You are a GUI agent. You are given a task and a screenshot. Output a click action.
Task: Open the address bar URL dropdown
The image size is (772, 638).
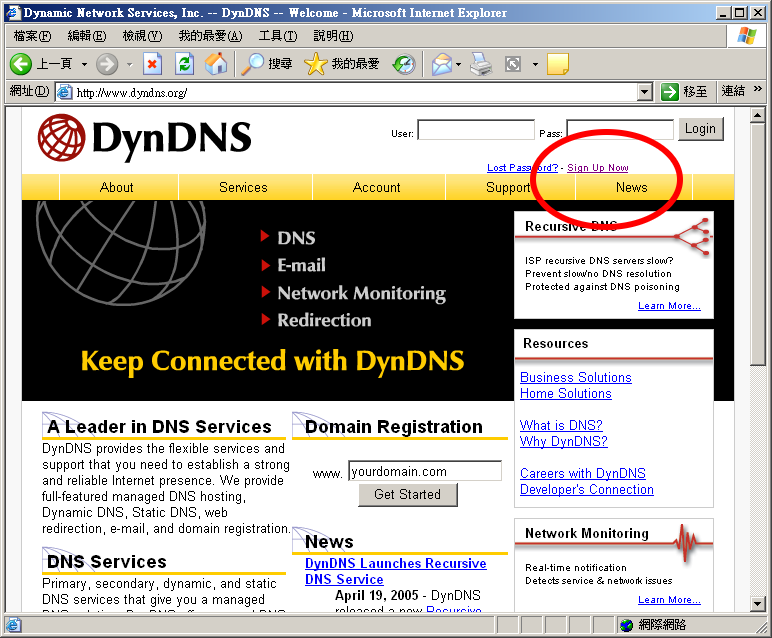[x=645, y=92]
